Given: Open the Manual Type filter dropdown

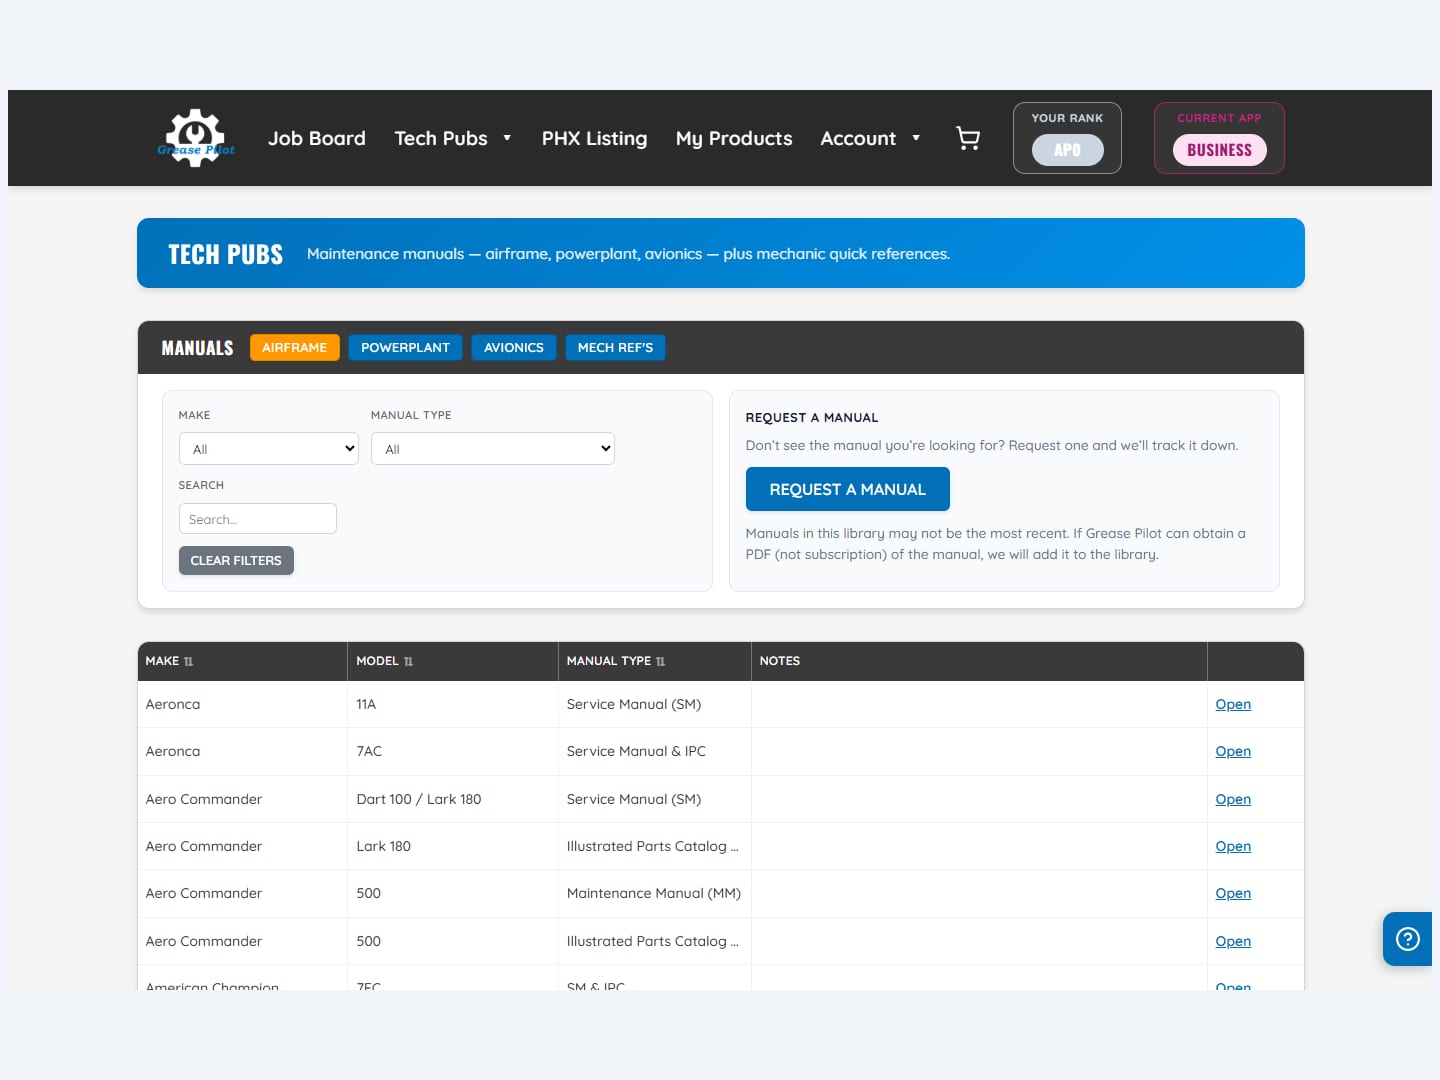Looking at the screenshot, I should [x=493, y=449].
